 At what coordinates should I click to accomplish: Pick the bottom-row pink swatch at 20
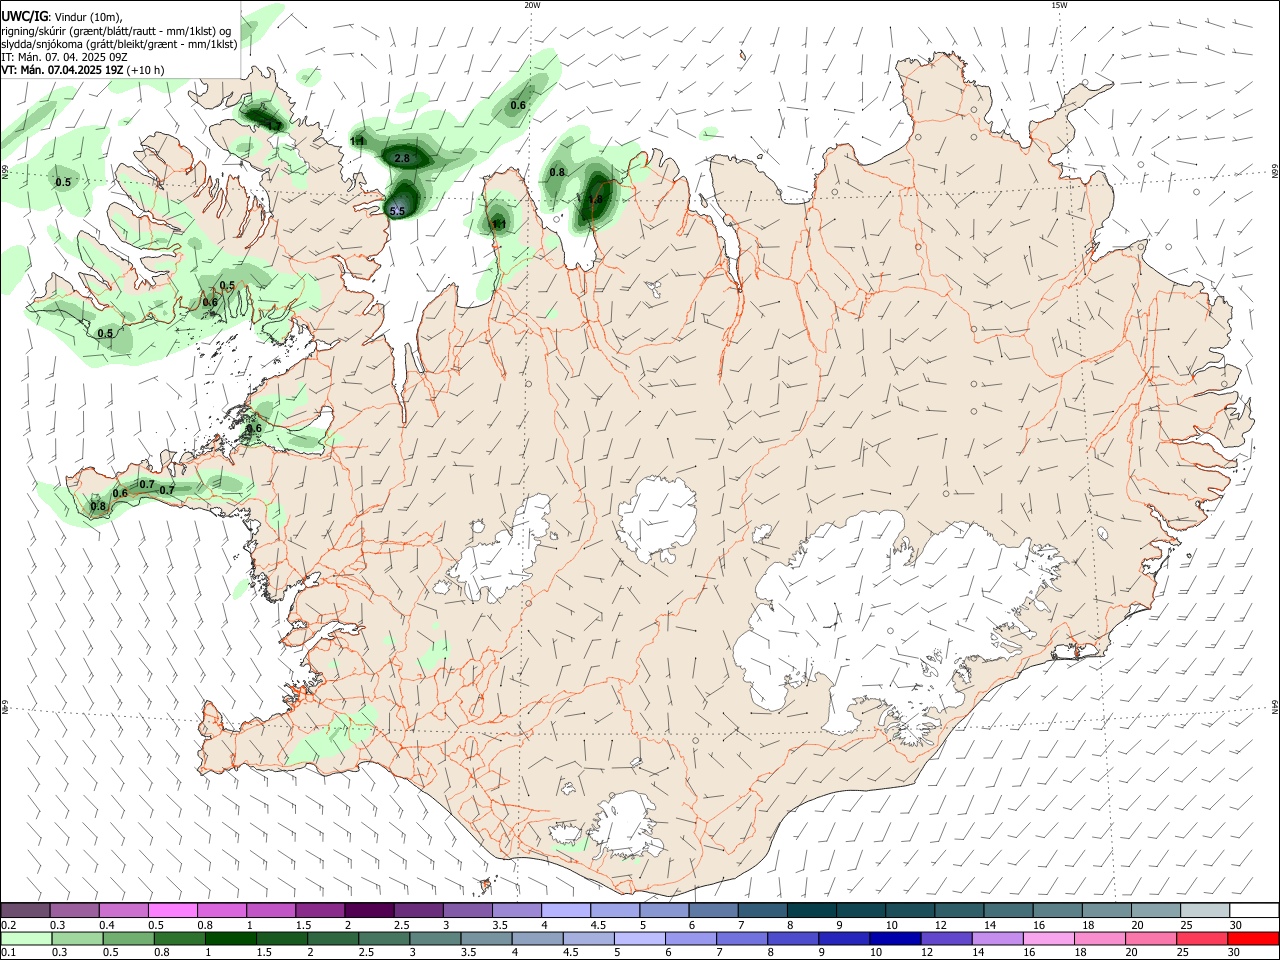coord(1151,938)
